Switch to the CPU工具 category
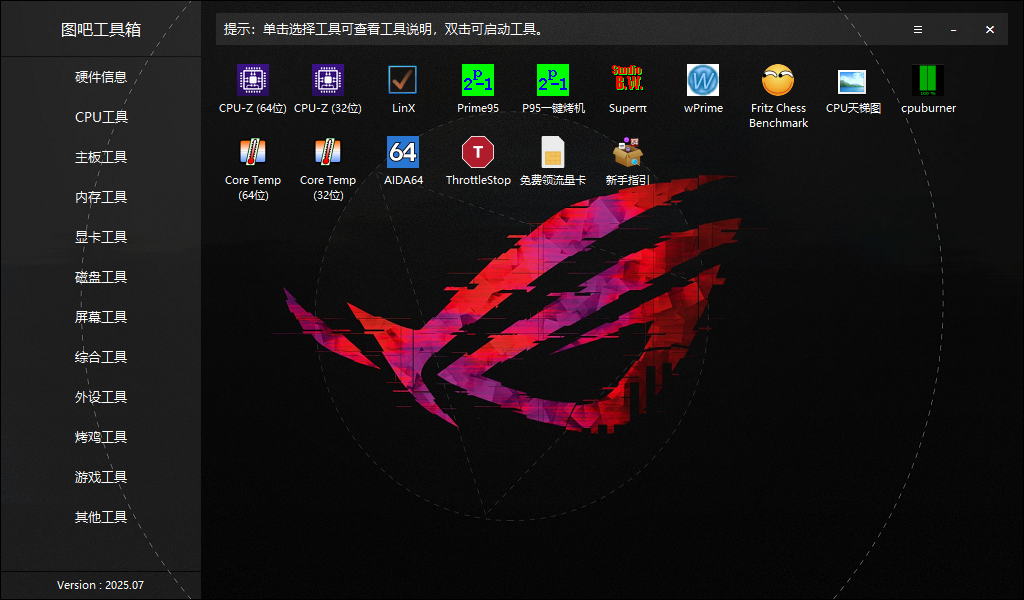 [x=101, y=117]
